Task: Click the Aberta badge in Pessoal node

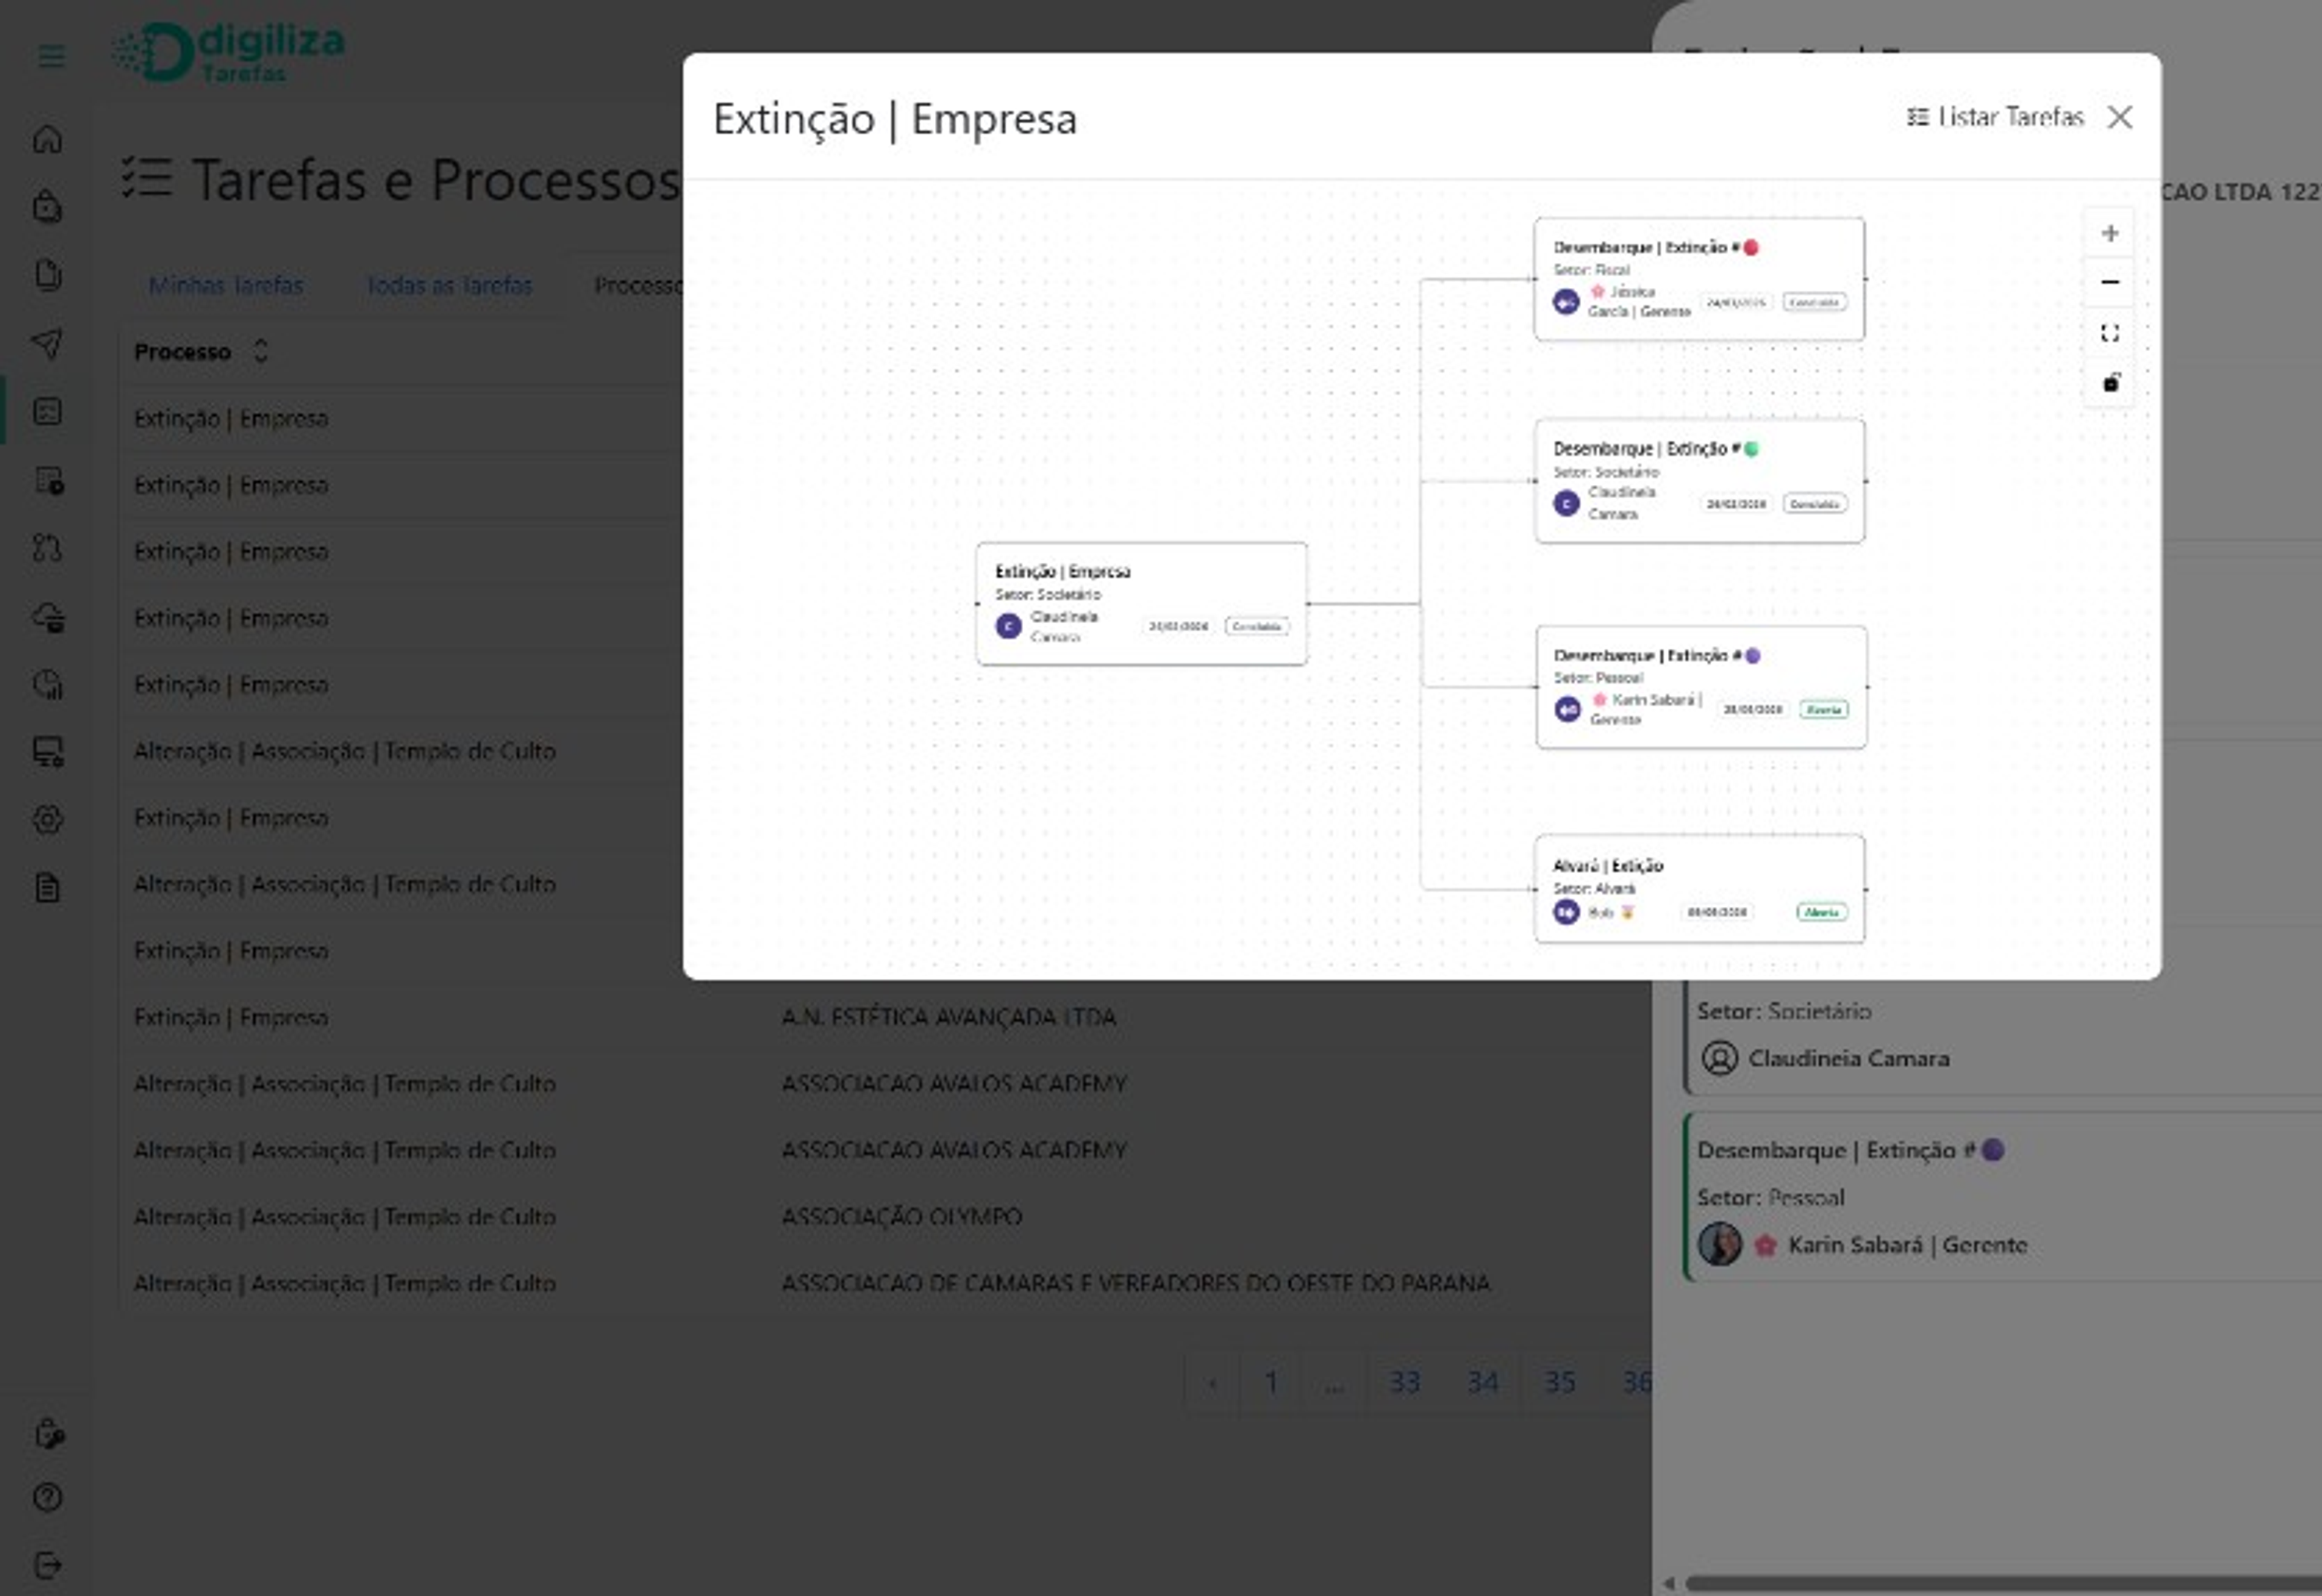Action: tap(1824, 709)
